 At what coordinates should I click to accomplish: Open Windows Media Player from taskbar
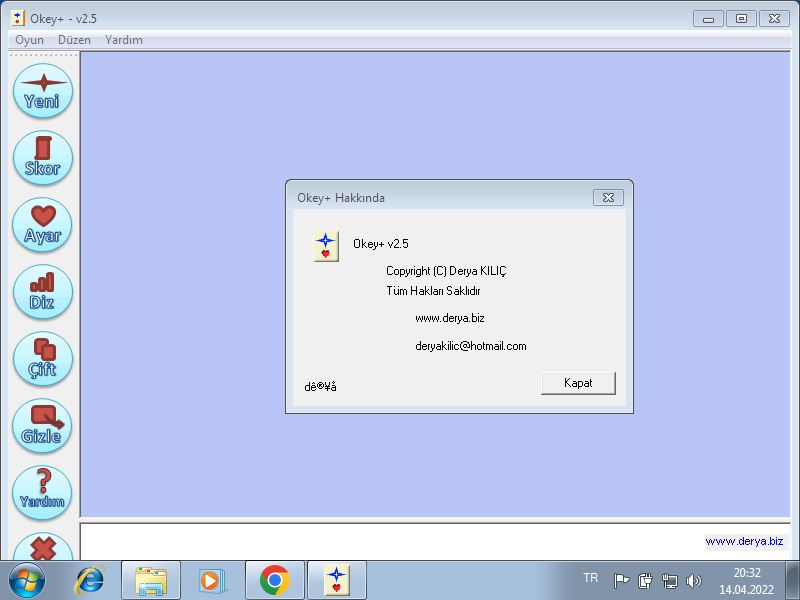(x=211, y=581)
